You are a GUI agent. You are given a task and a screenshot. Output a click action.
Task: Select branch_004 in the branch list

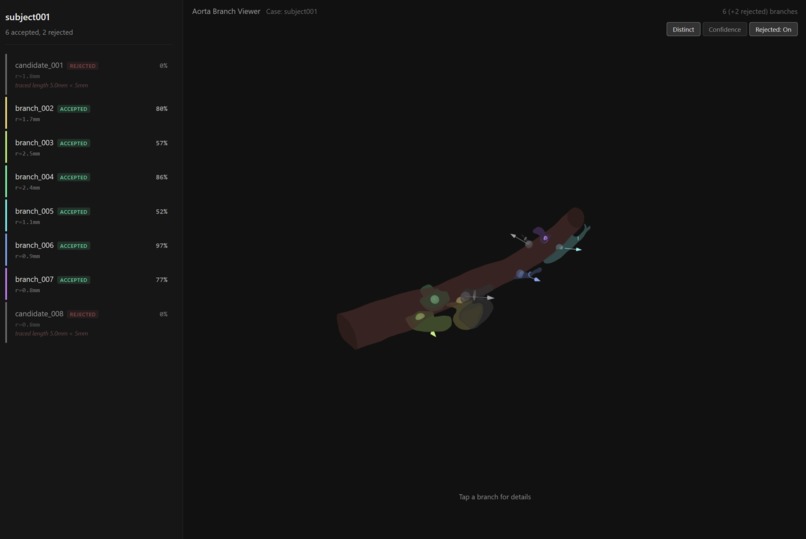coord(88,181)
